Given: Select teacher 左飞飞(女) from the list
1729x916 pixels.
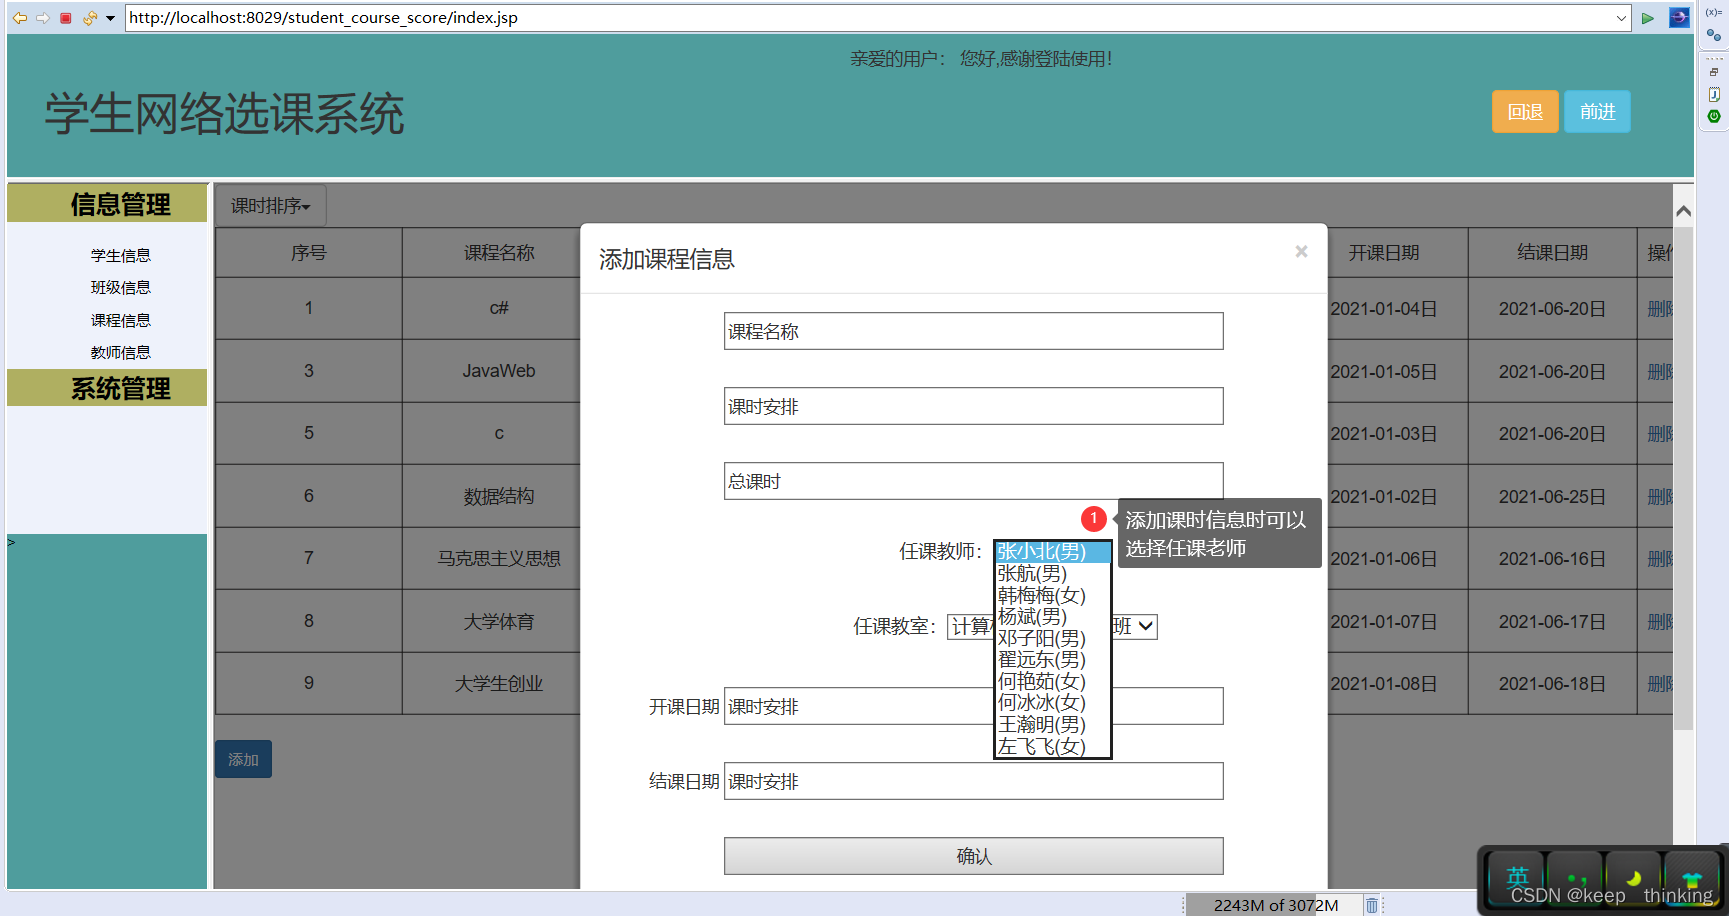Looking at the screenshot, I should tap(1052, 746).
